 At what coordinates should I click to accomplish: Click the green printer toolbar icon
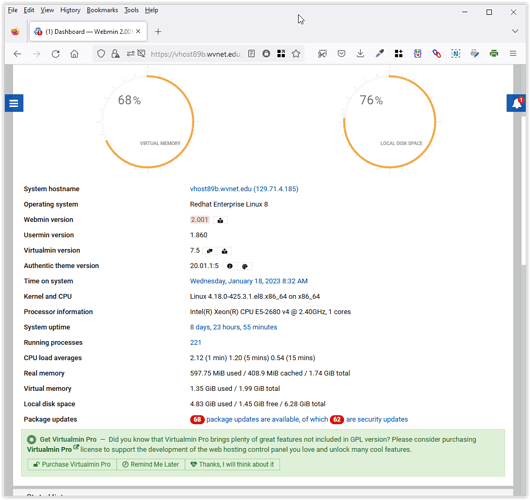point(494,53)
